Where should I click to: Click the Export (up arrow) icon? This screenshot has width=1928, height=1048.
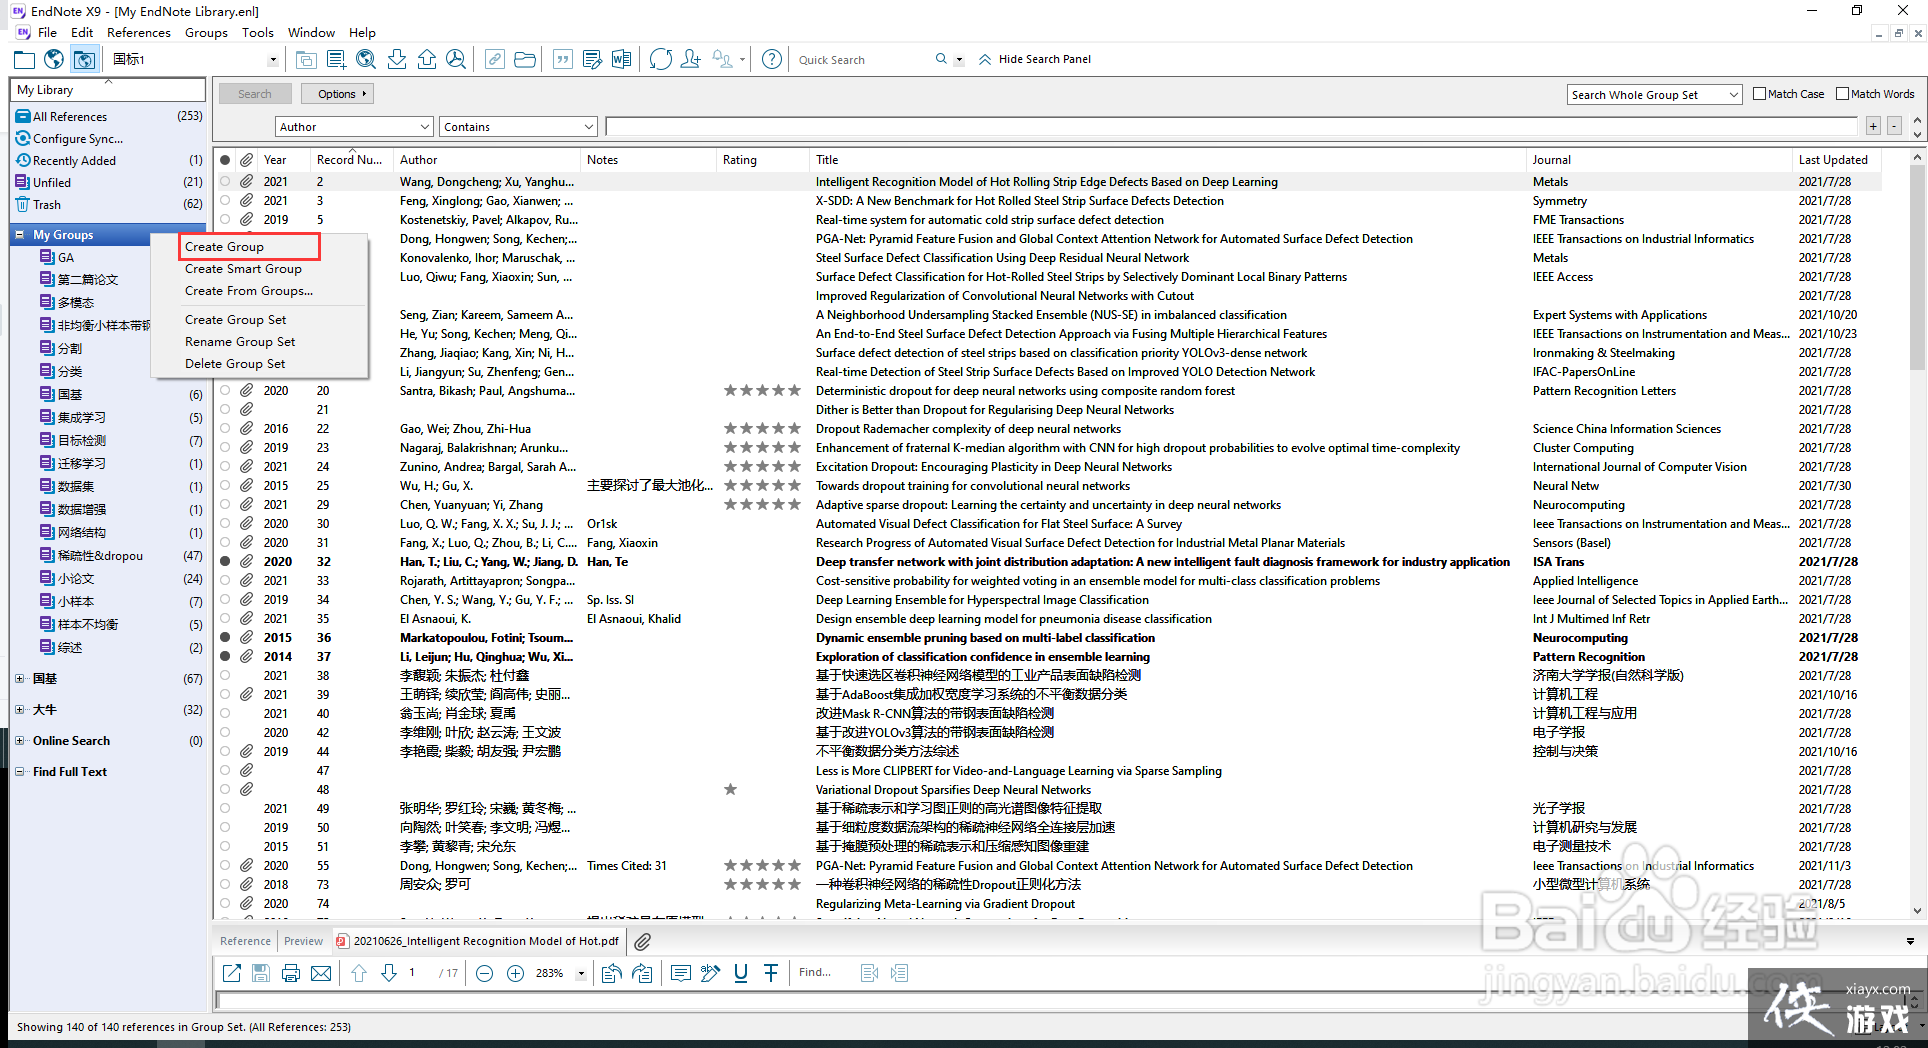tap(427, 60)
